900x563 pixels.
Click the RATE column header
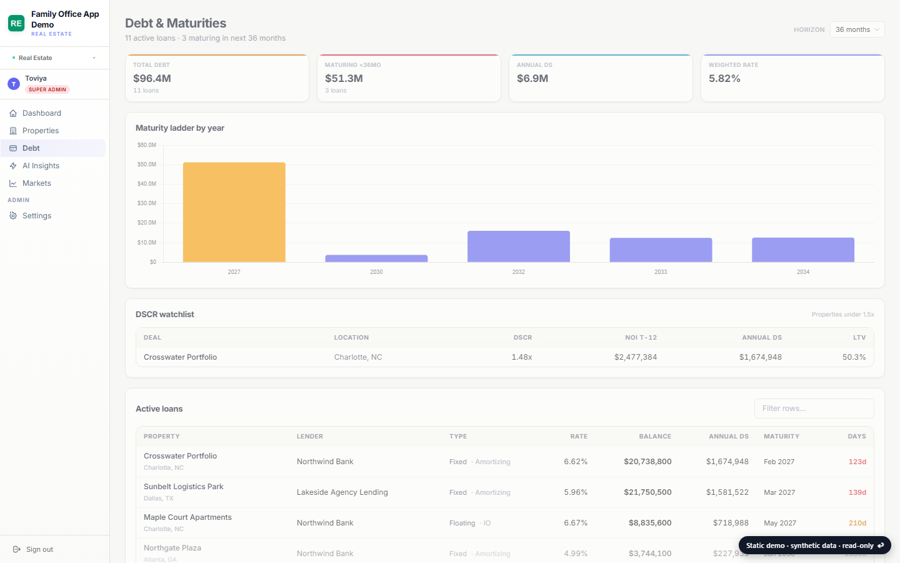point(579,436)
